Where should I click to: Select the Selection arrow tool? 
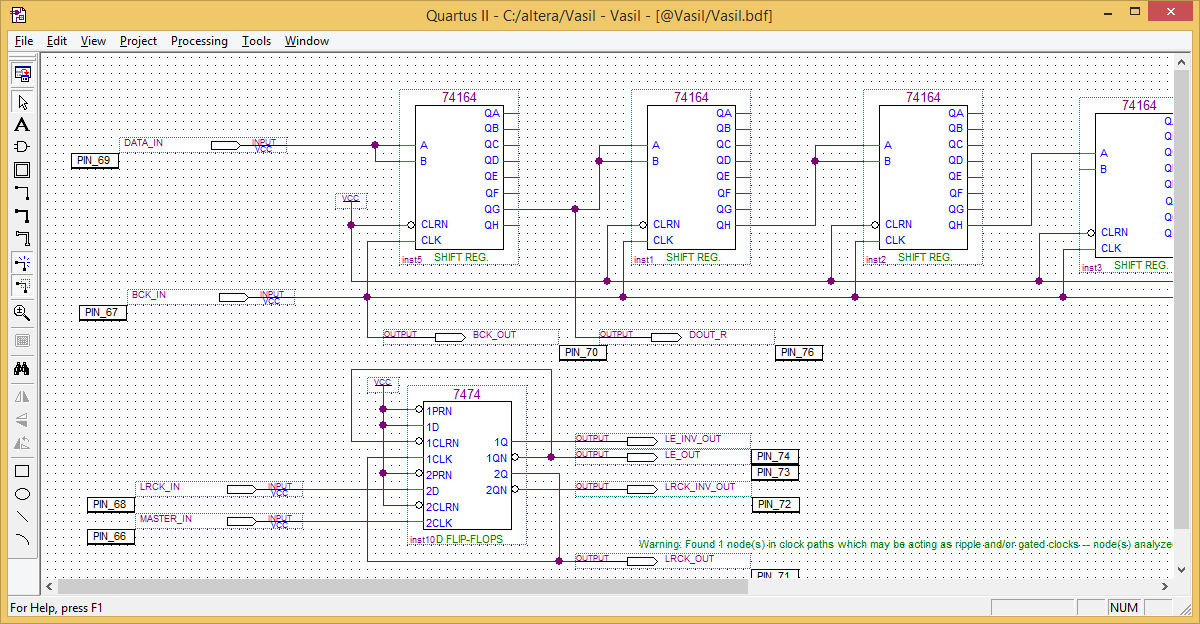click(22, 101)
